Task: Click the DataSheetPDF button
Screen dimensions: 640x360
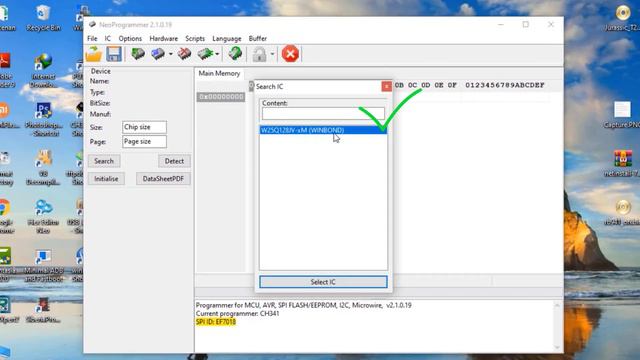Action: pos(163,179)
